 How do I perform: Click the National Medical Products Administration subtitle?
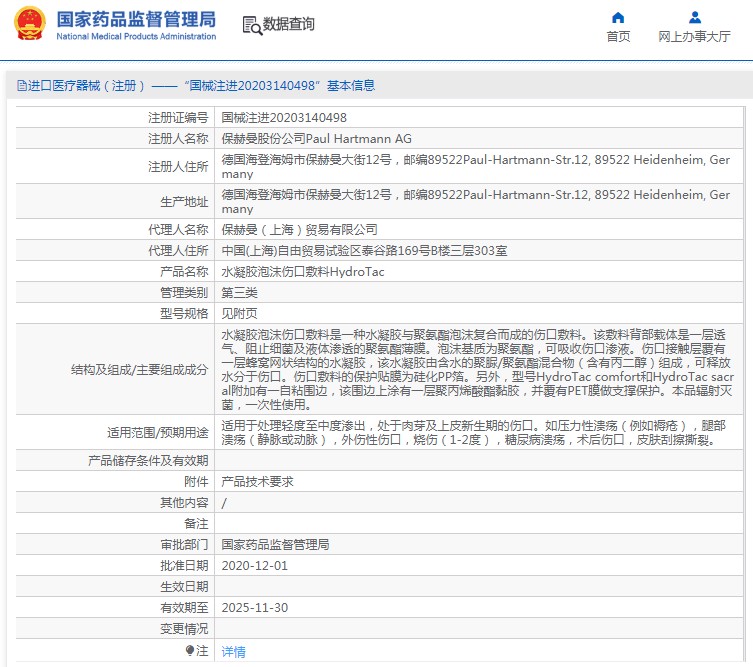click(x=136, y=36)
